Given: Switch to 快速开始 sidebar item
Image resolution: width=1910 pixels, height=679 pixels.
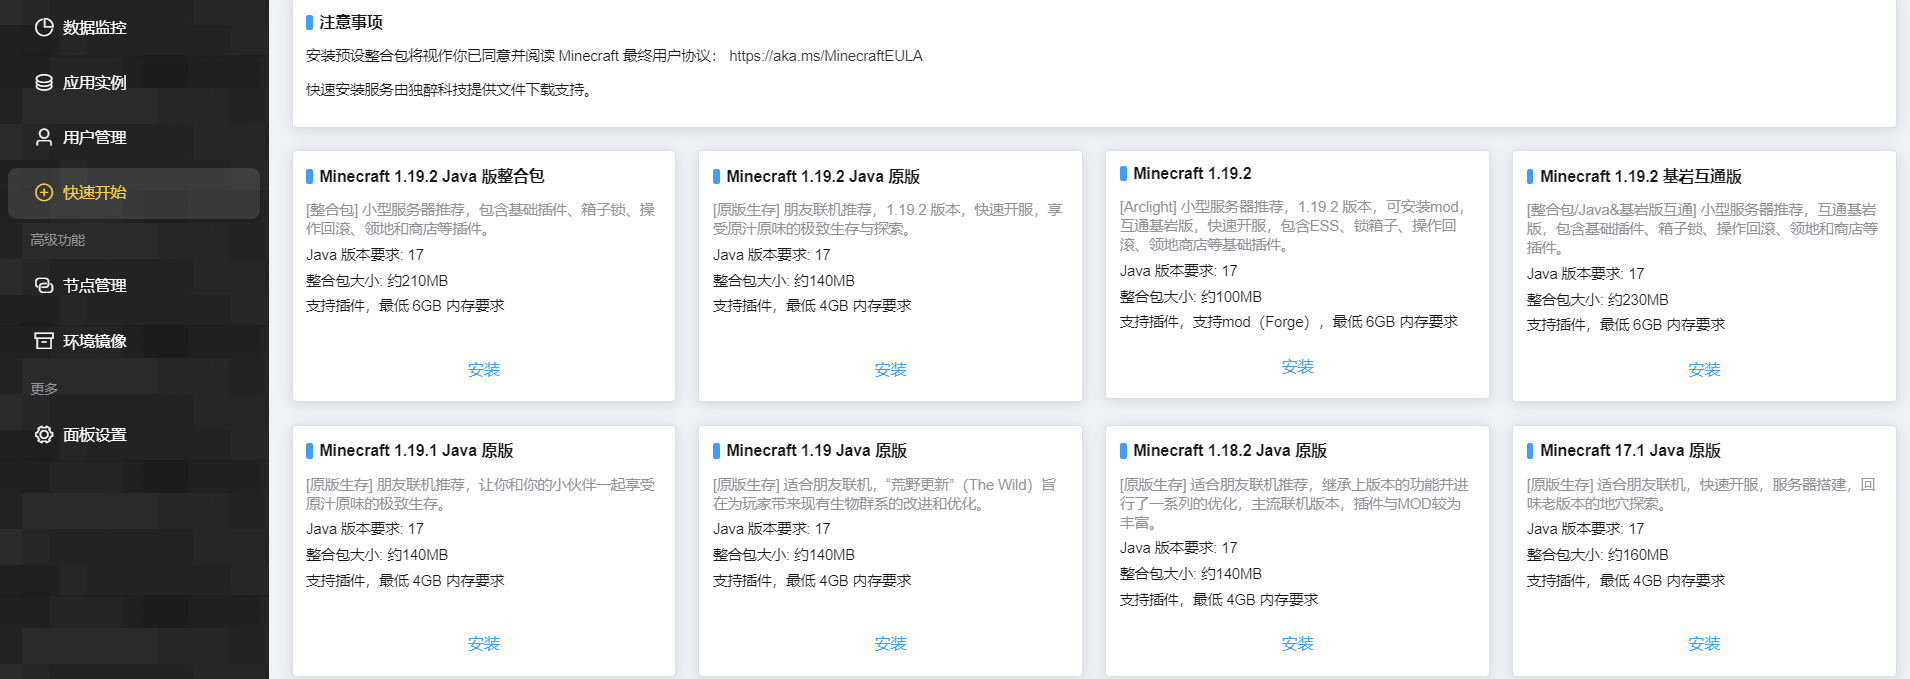Looking at the screenshot, I should tap(134, 192).
